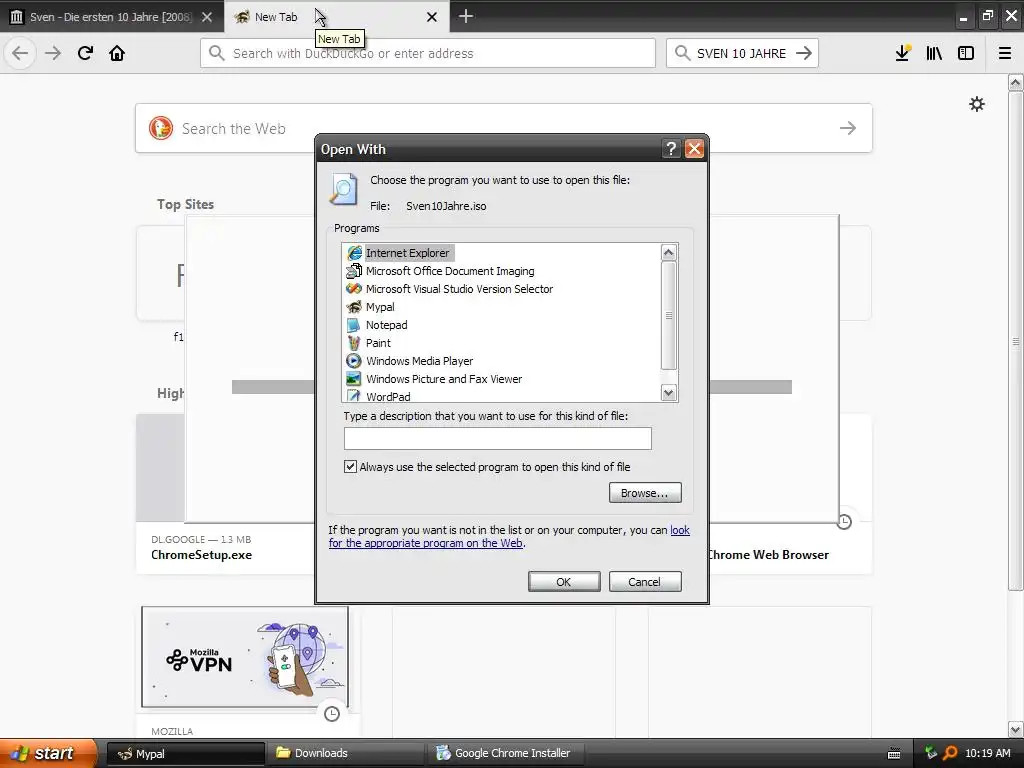Open the Downloads taskbar window
This screenshot has height=768, width=1024.
click(347, 754)
